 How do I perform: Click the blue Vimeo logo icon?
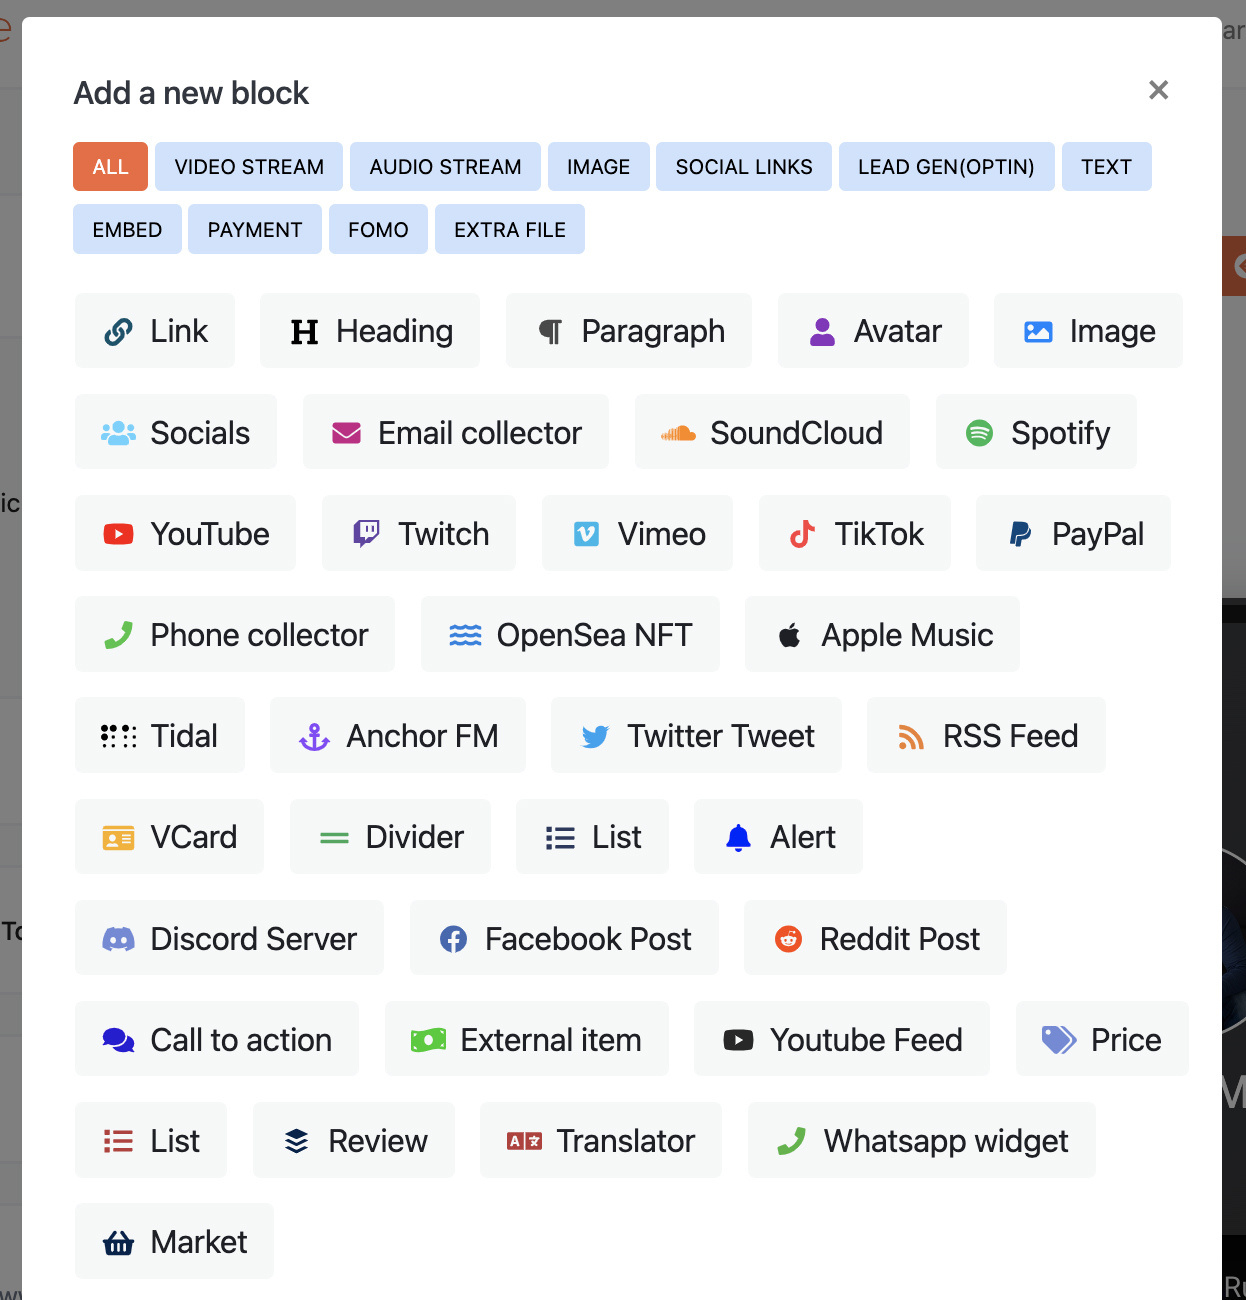(586, 534)
